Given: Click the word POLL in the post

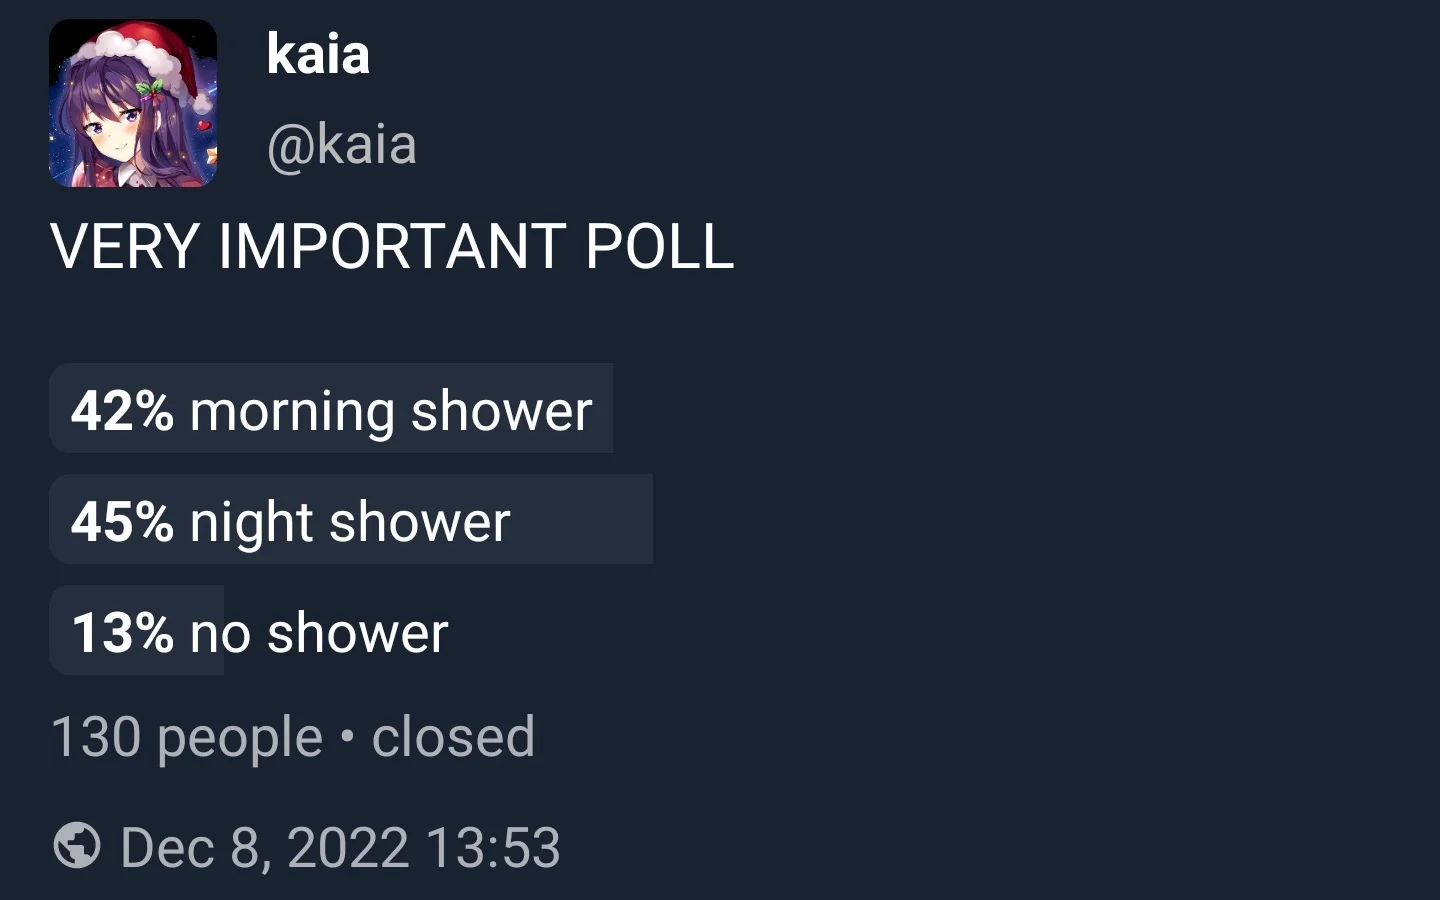Looking at the screenshot, I should click(659, 246).
